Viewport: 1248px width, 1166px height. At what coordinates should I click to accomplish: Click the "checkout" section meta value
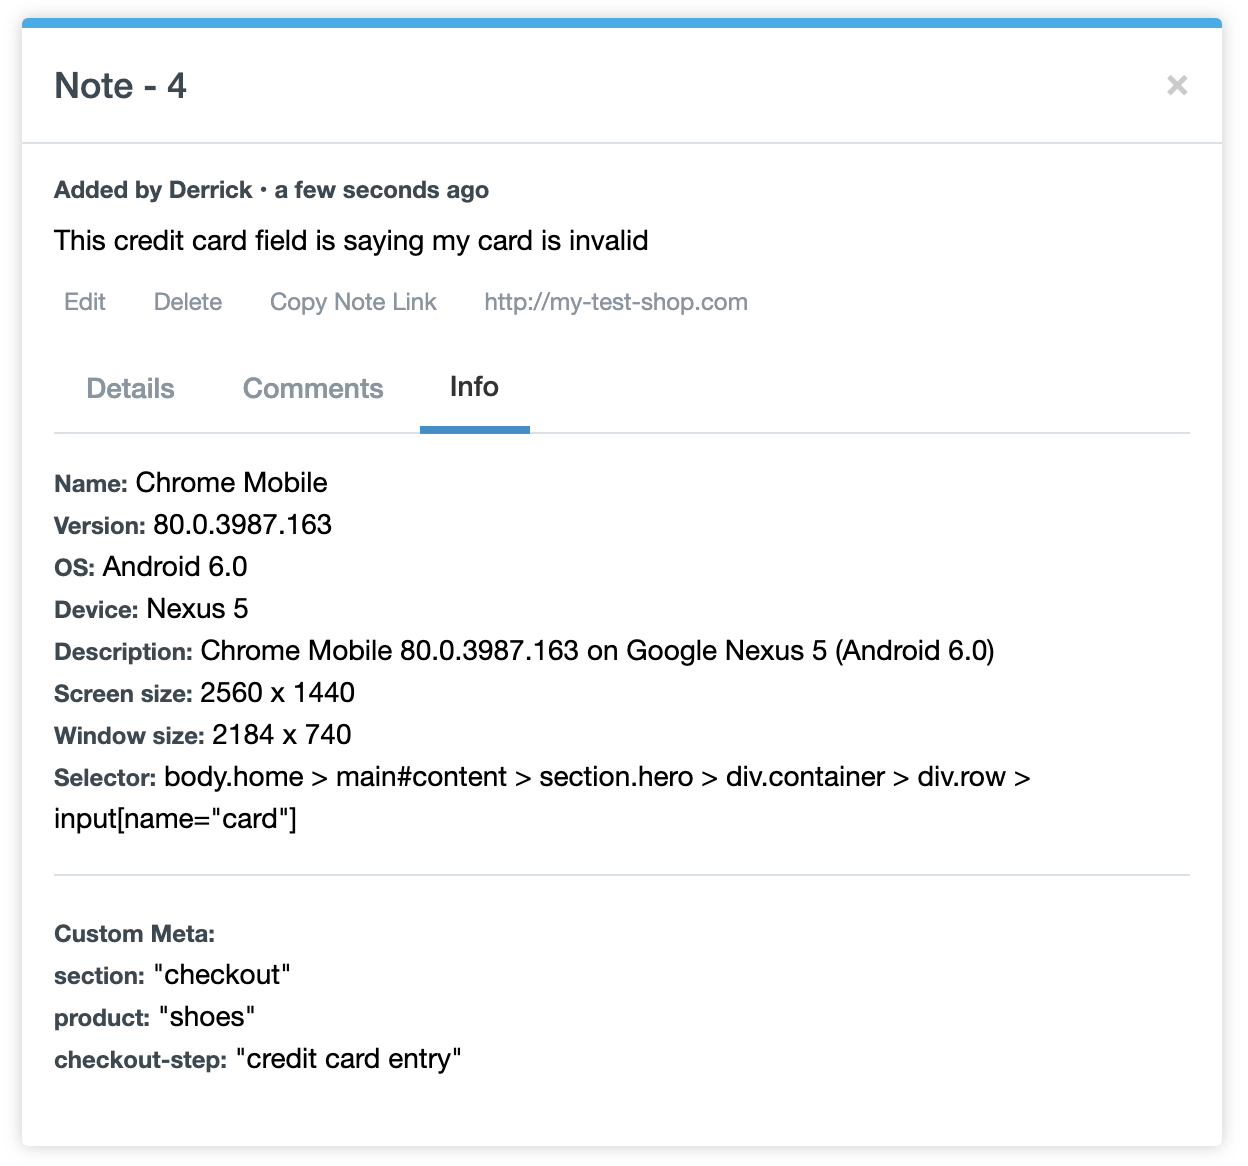[222, 975]
